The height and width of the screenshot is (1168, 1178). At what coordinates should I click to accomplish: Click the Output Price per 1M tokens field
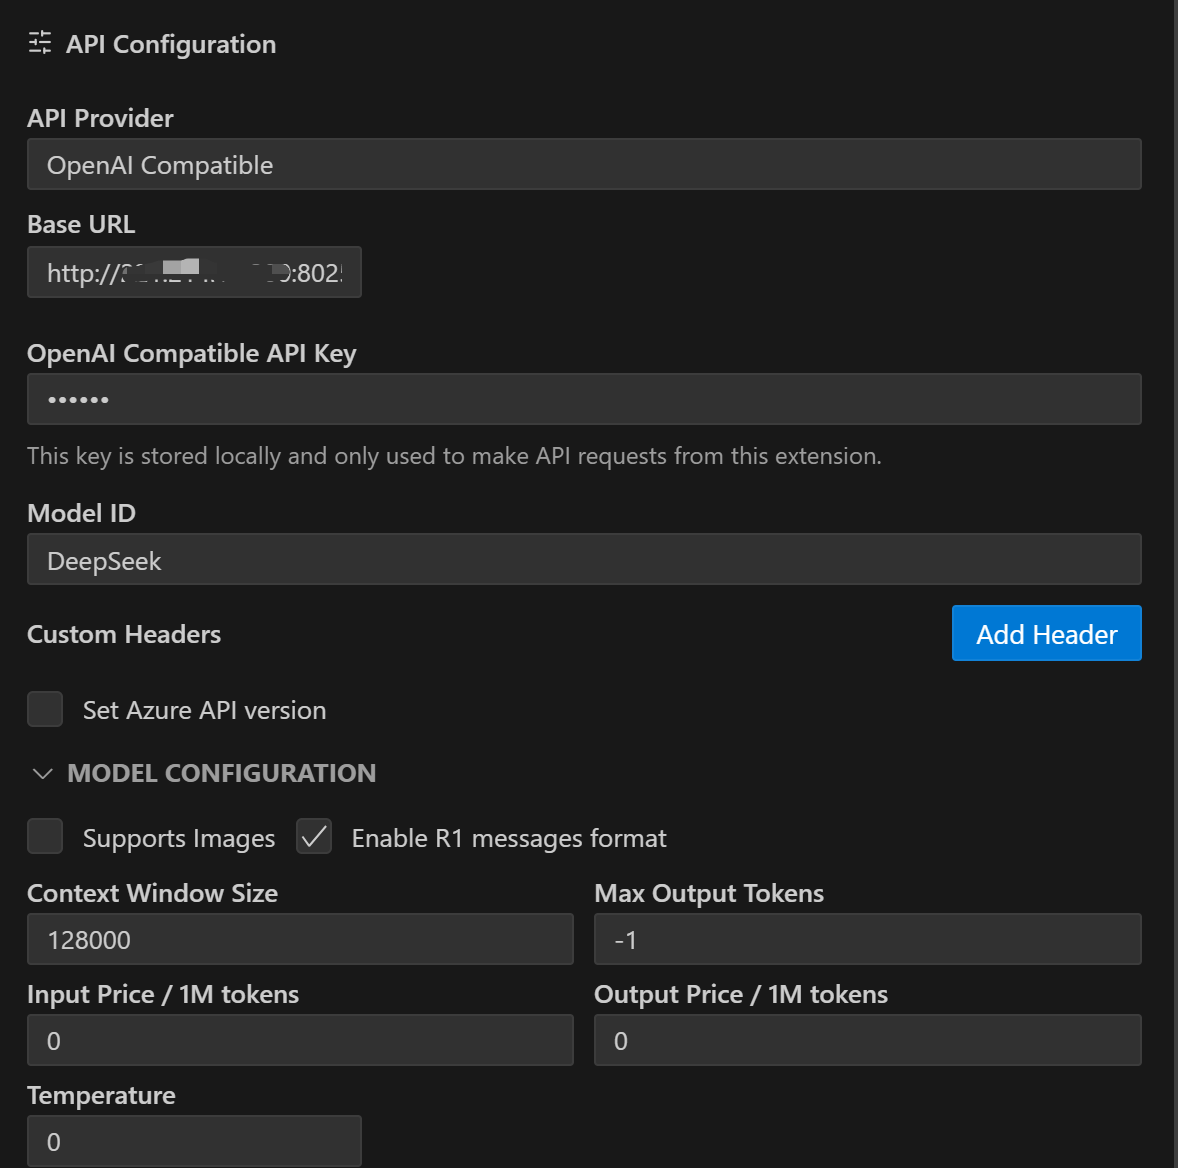click(867, 1041)
